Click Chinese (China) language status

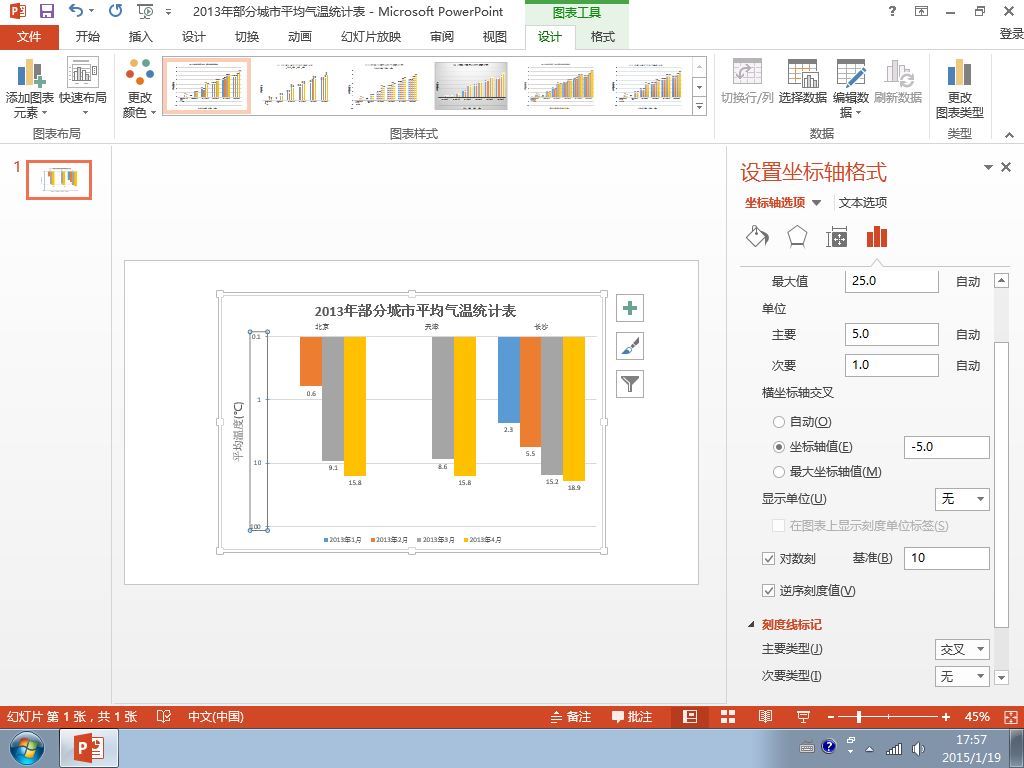(216, 716)
